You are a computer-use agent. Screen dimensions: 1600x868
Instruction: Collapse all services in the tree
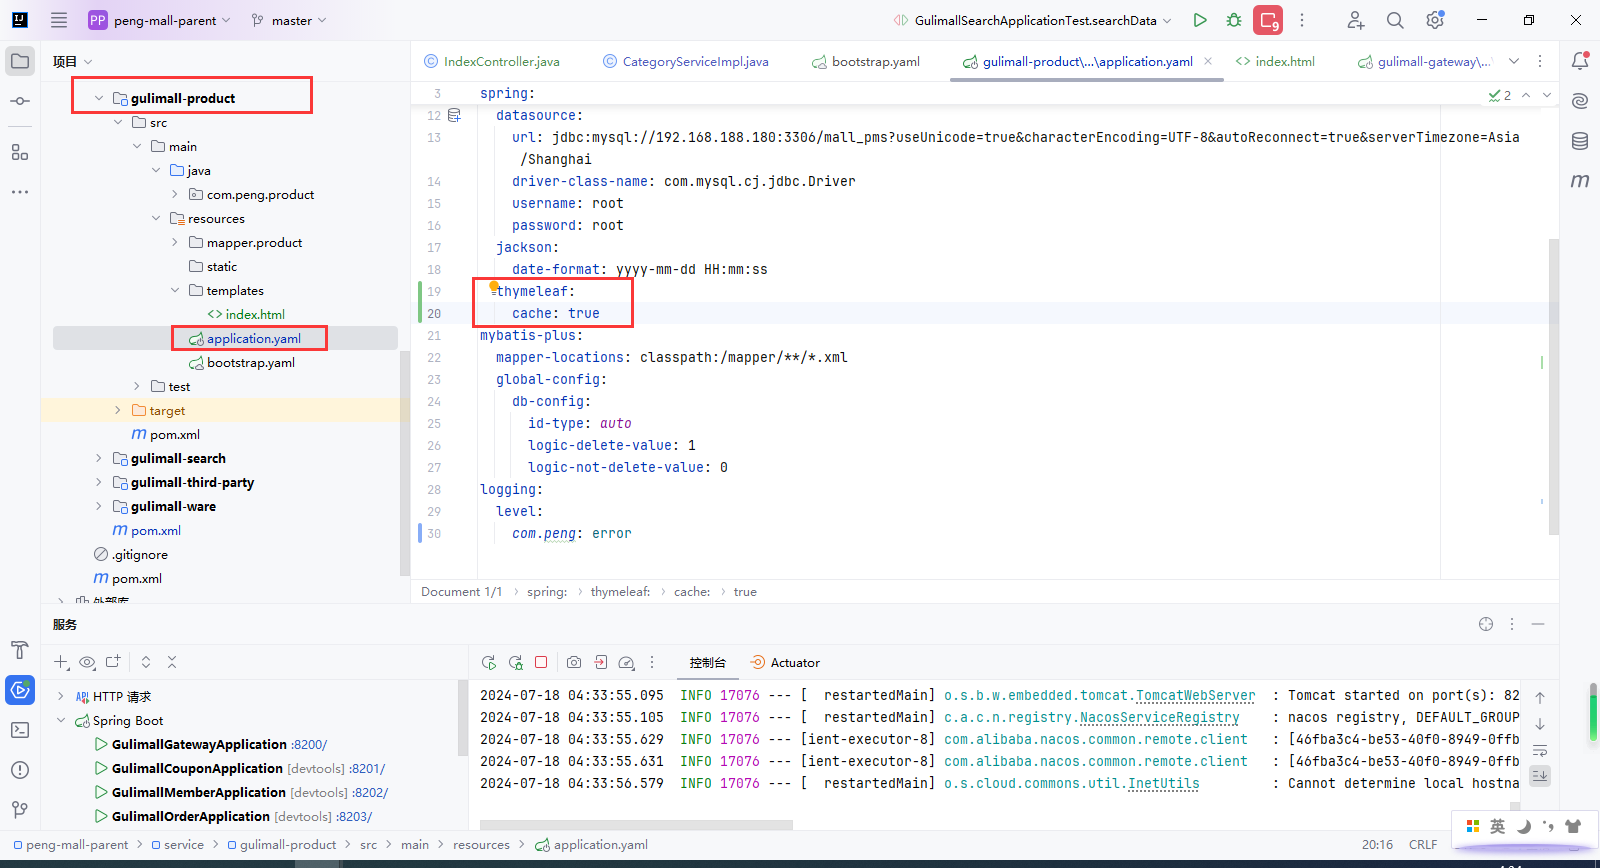click(x=172, y=662)
